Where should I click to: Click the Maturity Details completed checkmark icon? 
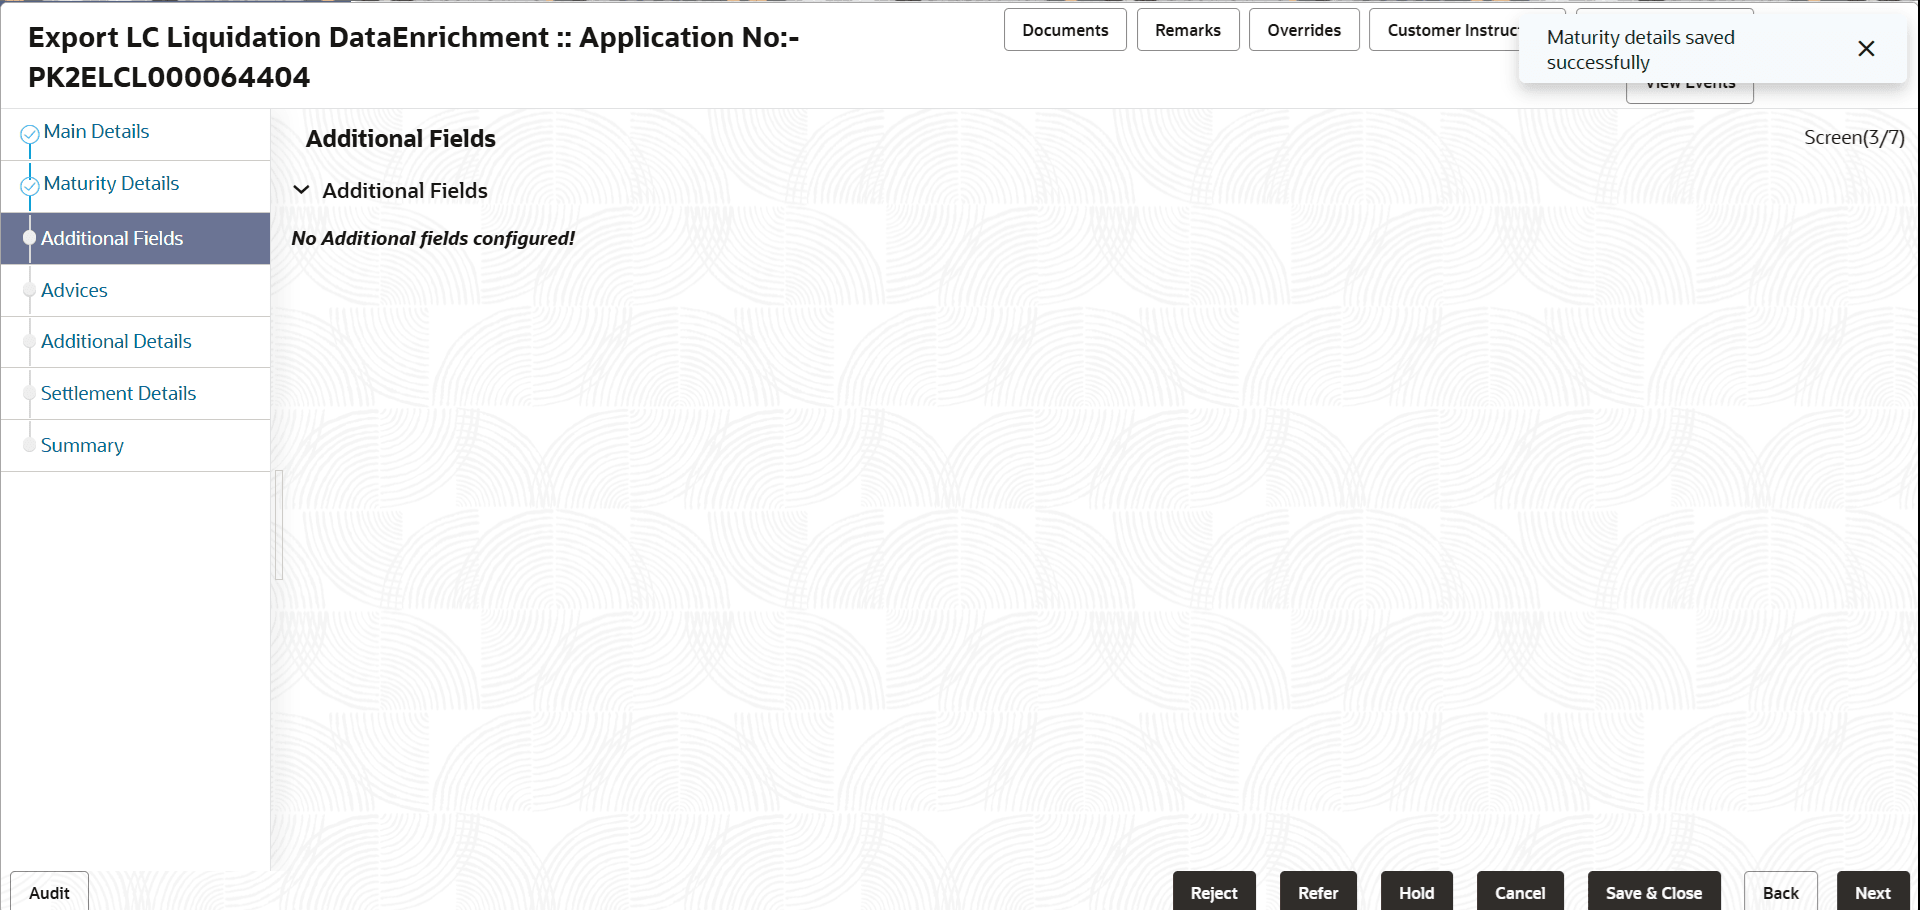click(x=30, y=185)
